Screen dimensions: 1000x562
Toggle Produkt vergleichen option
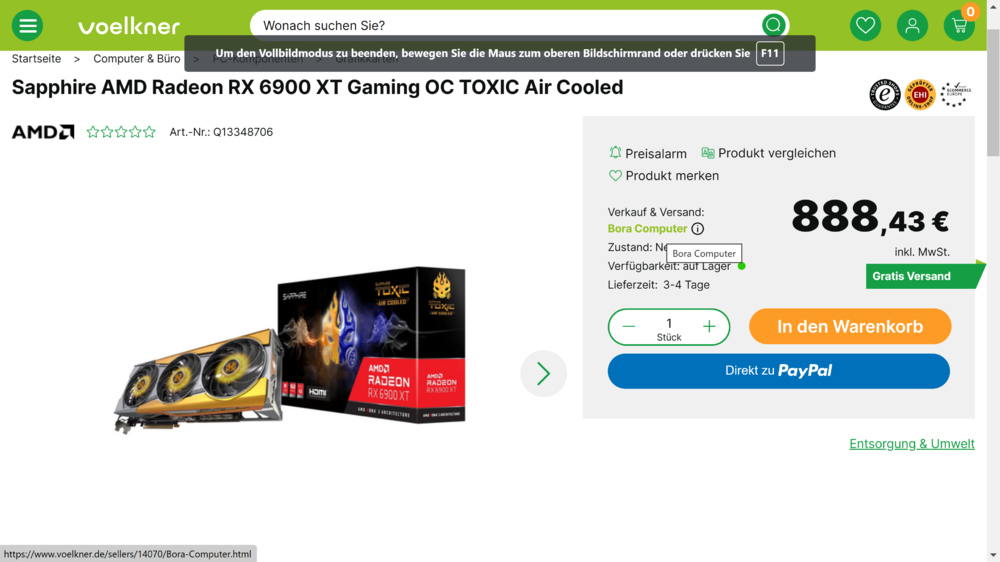768,153
